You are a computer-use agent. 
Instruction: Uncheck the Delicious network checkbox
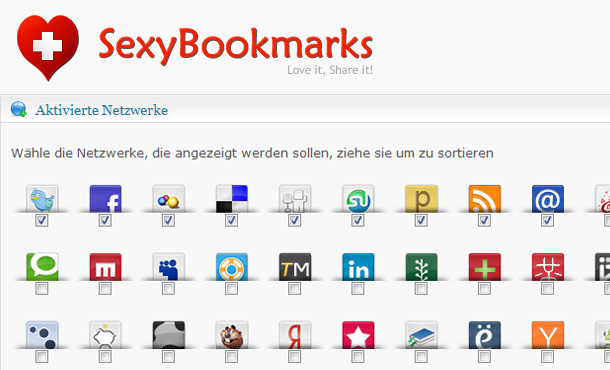pyautogui.click(x=231, y=221)
